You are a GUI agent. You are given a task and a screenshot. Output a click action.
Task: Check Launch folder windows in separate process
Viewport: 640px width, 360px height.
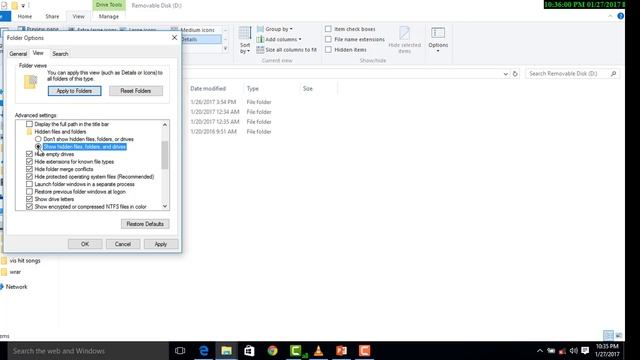(29, 184)
